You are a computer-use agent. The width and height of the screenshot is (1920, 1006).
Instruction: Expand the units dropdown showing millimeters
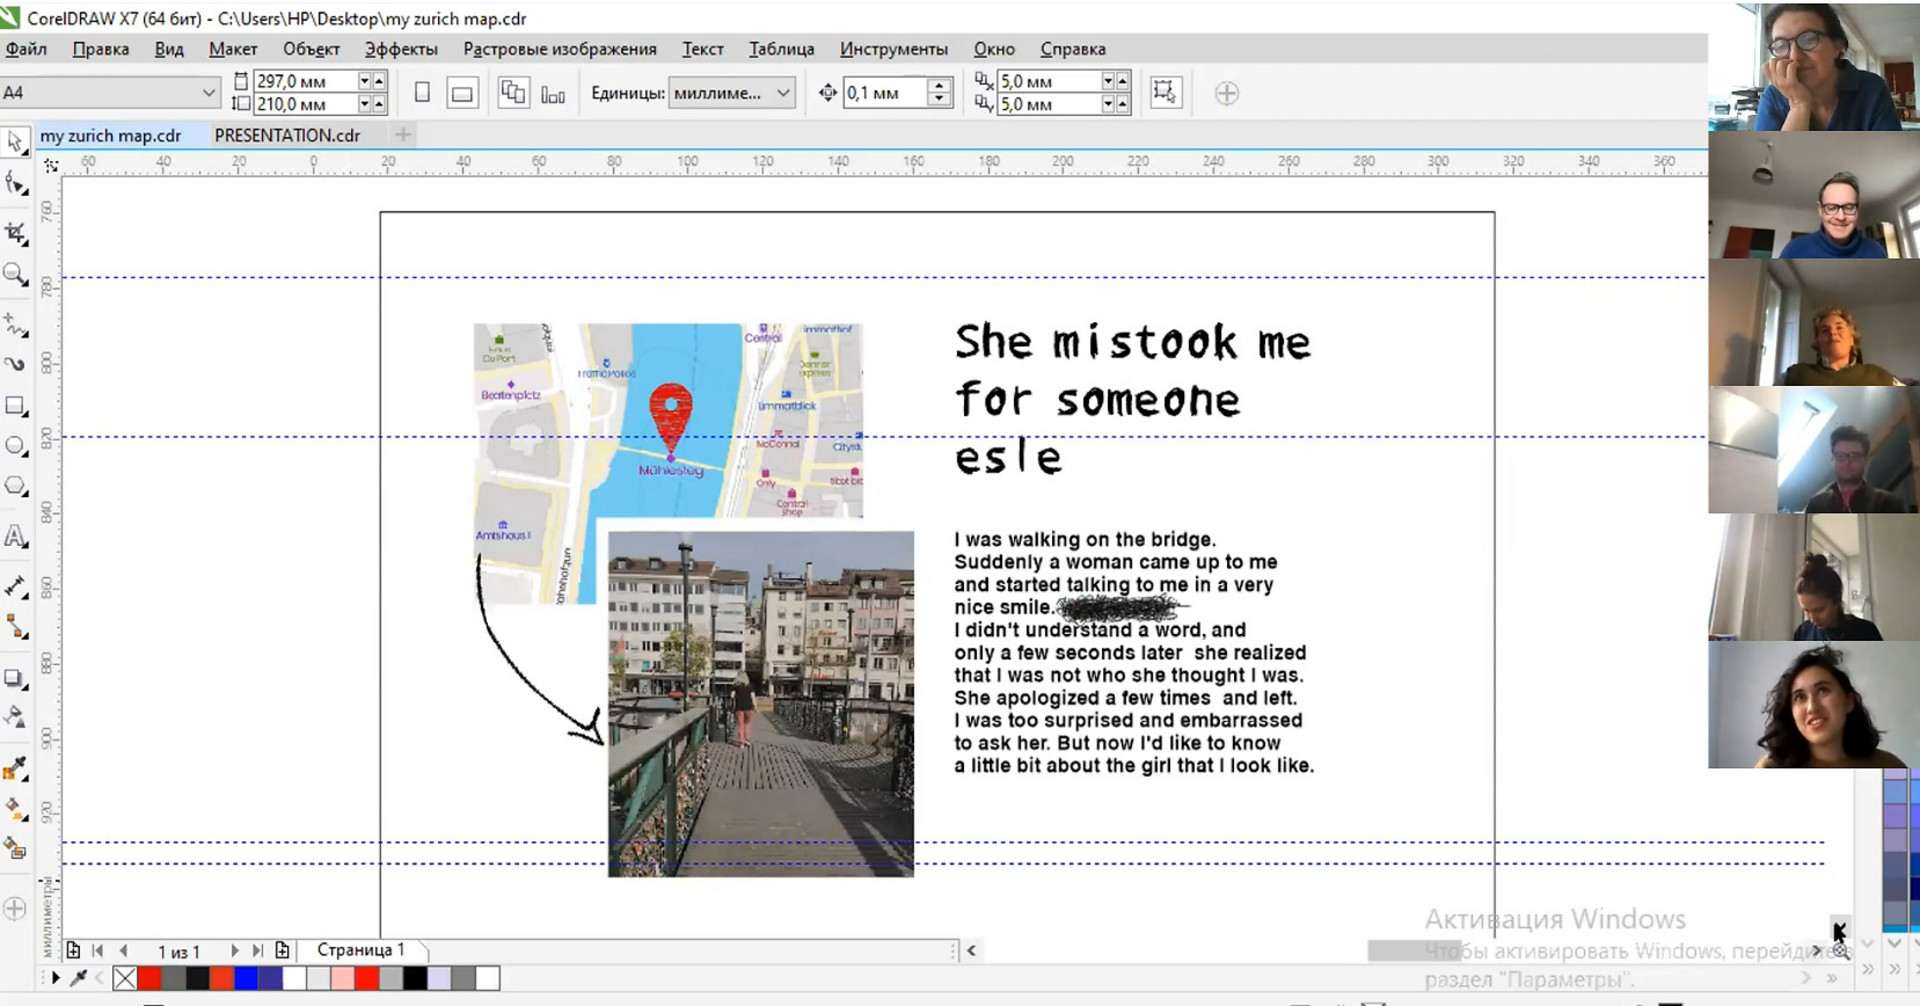coord(783,93)
